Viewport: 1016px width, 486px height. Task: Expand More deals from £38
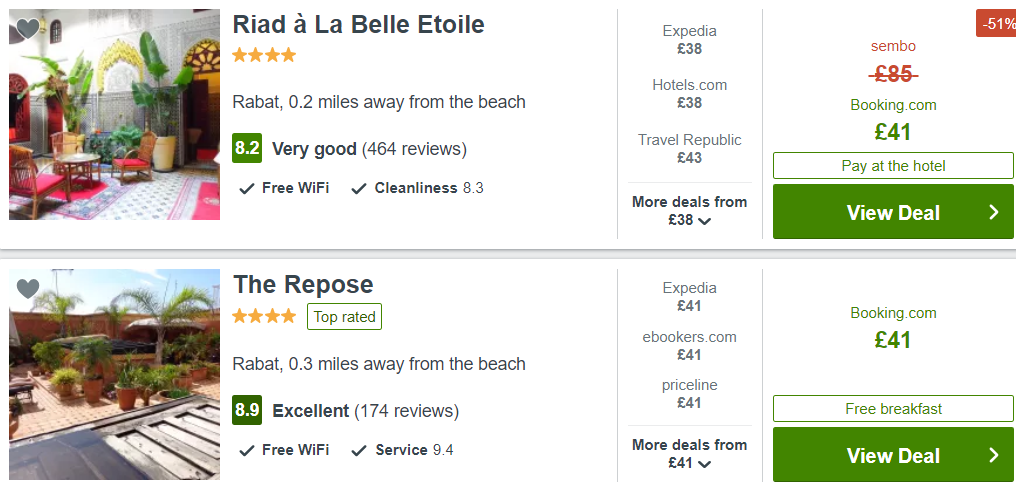point(689,211)
